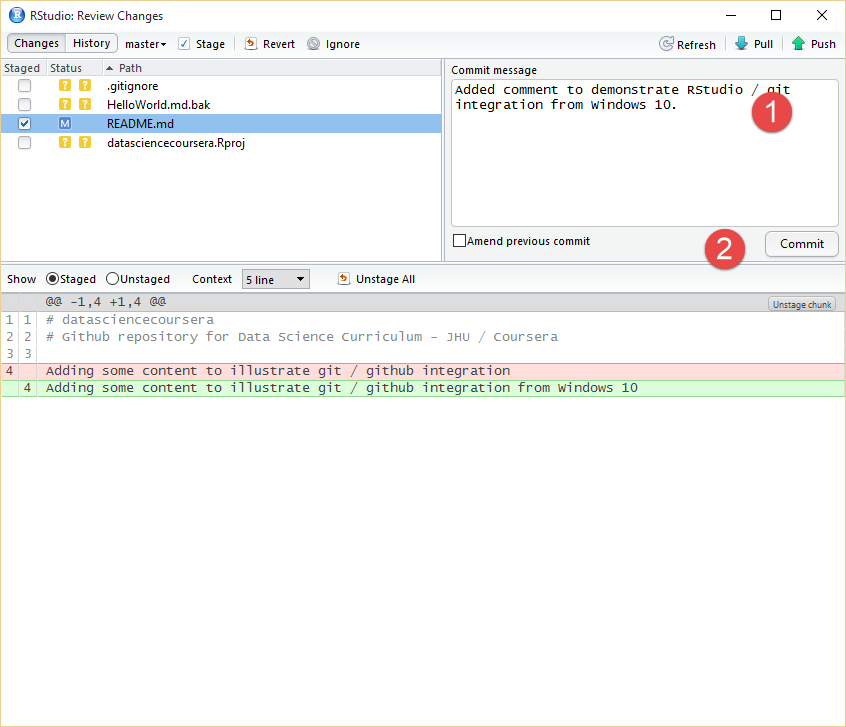The image size is (846, 727).
Task: Open the master branch dropdown
Action: tap(145, 44)
